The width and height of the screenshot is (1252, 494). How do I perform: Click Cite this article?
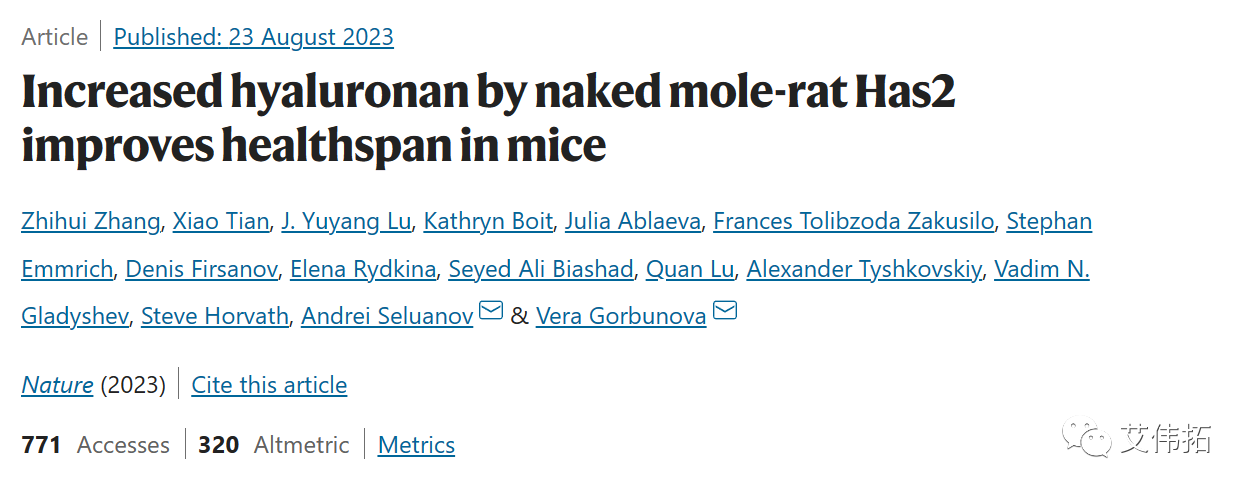coord(269,385)
